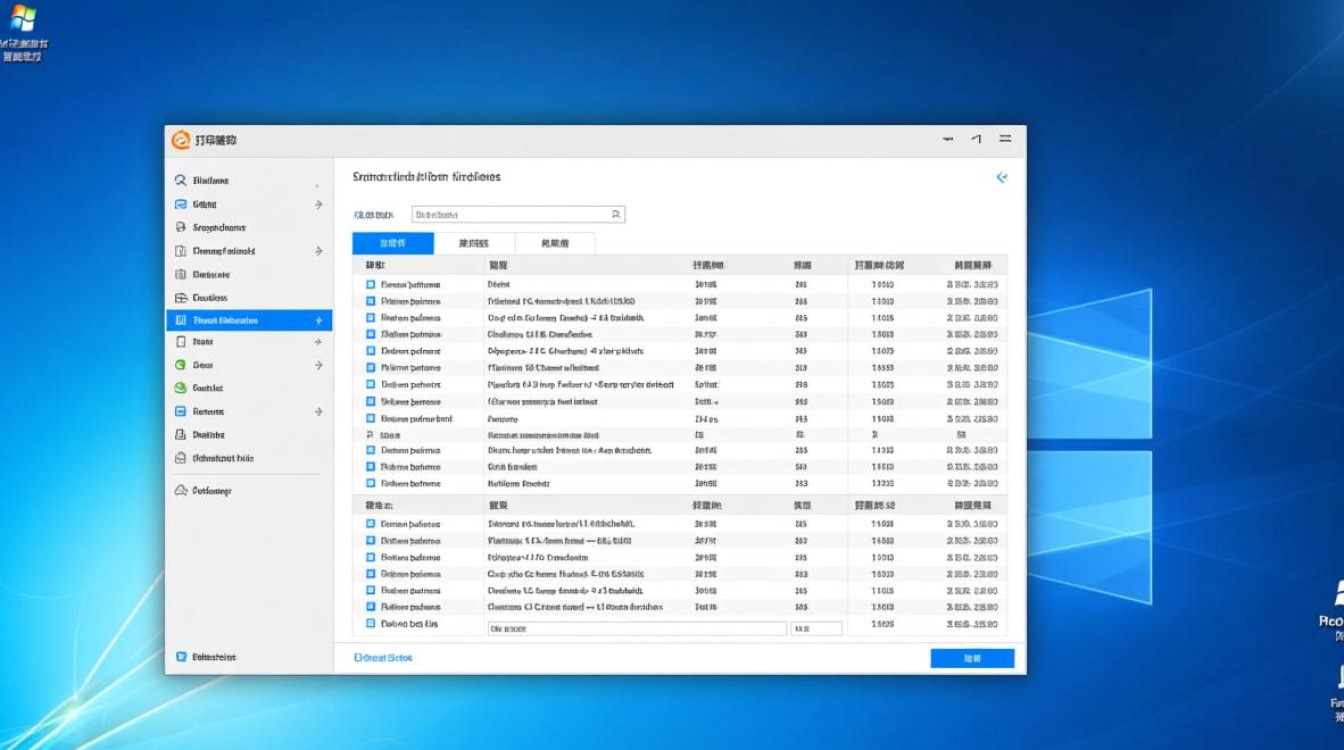Expand the highlighted sidebar item's arrow
The width and height of the screenshot is (1344, 750).
click(x=318, y=319)
